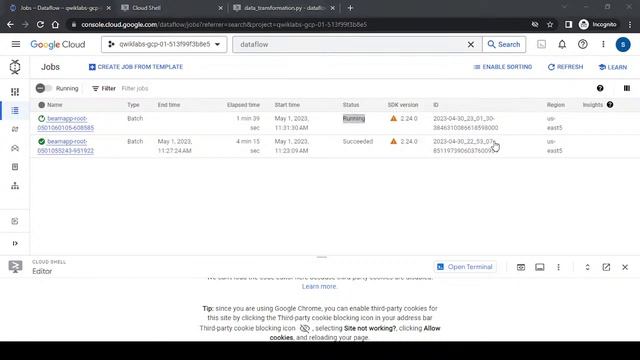Image resolution: width=640 pixels, height=360 pixels.
Task: Click the Name column header
Action: pyautogui.click(x=55, y=105)
